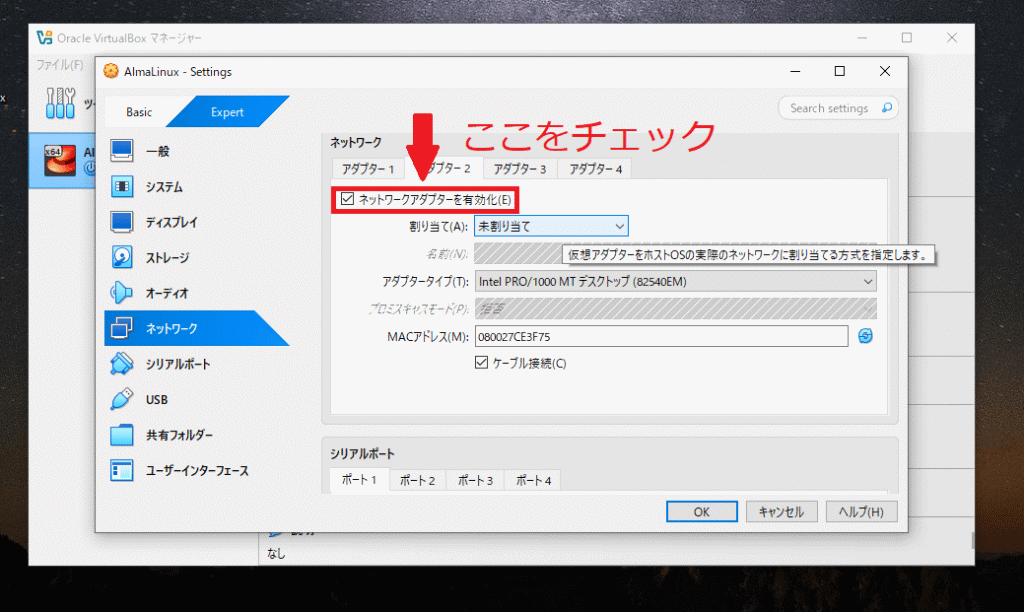Close the AlmaLinux Settings window
The height and width of the screenshot is (612, 1024).
(x=884, y=71)
